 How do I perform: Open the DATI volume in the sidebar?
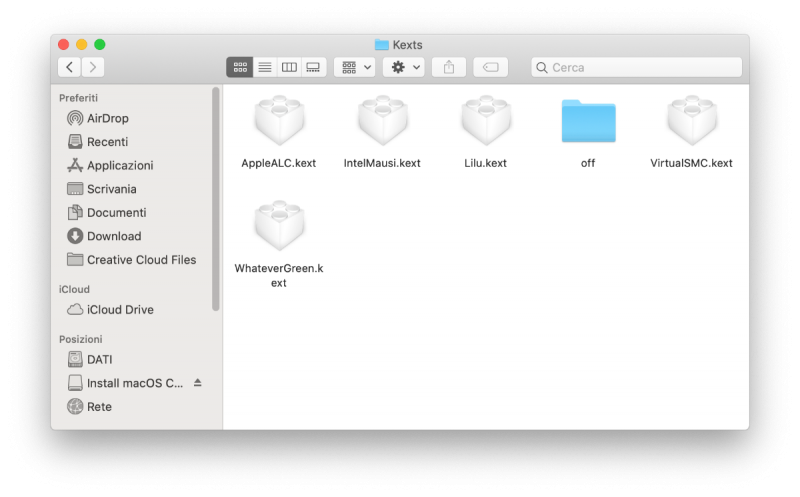coord(135,360)
